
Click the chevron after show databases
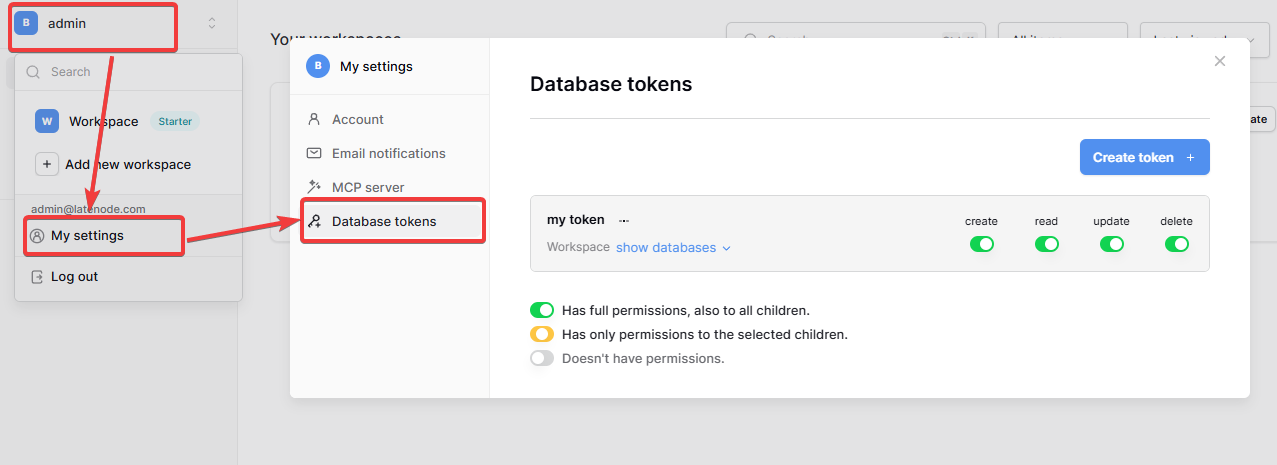tap(727, 248)
